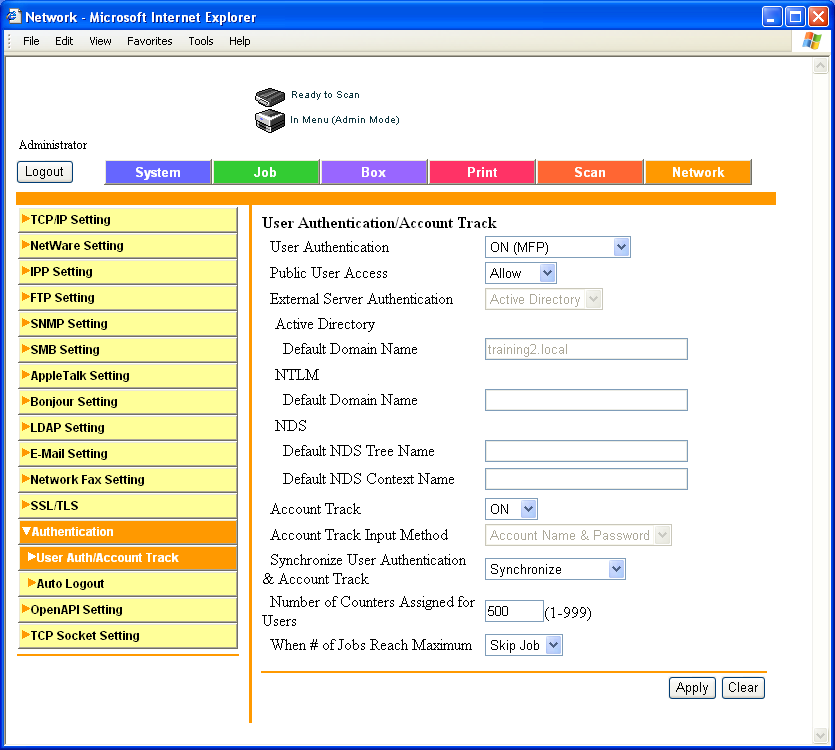Click the Default NDS Context Name field
The image size is (835, 750).
pyautogui.click(x=586, y=479)
